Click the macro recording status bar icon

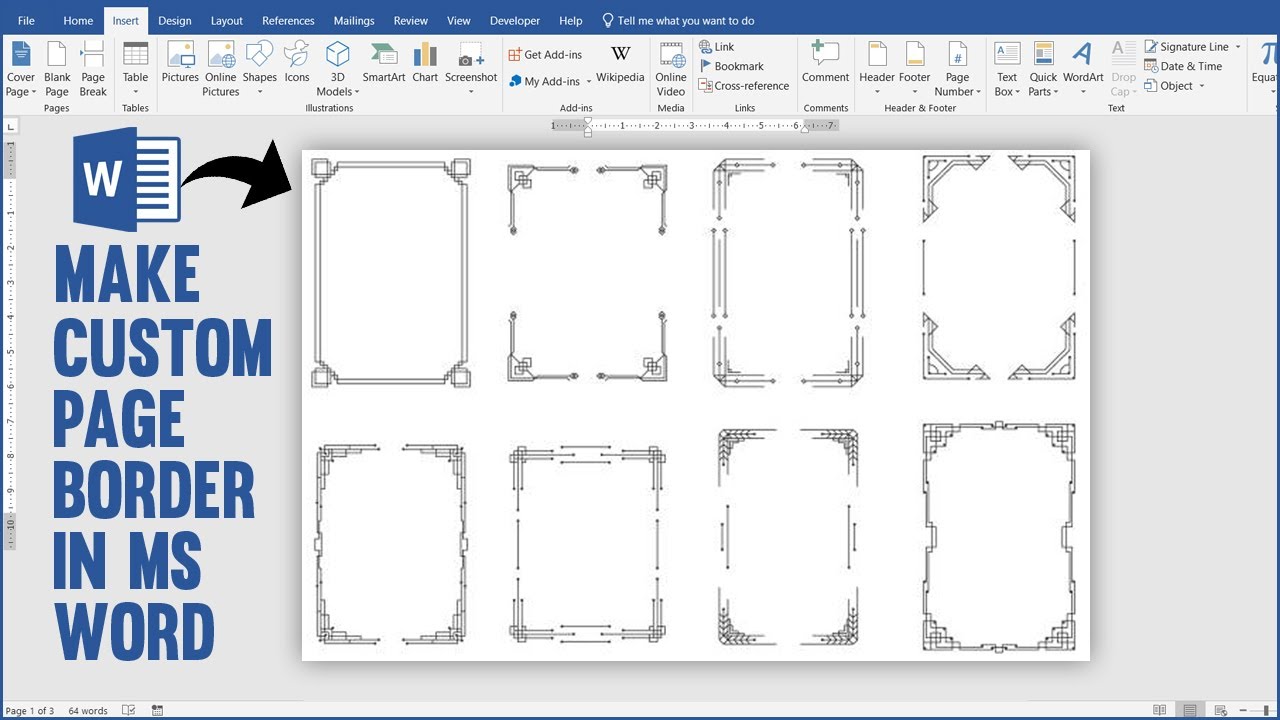pyautogui.click(x=157, y=711)
